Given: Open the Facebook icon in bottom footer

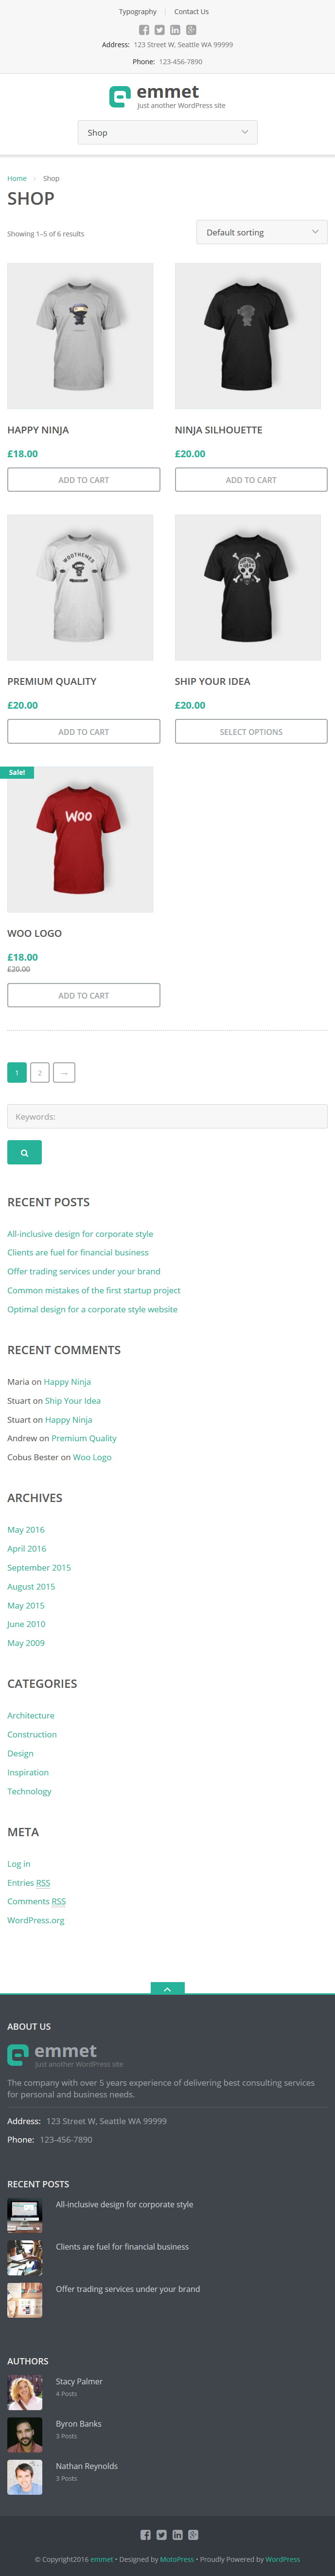Looking at the screenshot, I should click(145, 2534).
